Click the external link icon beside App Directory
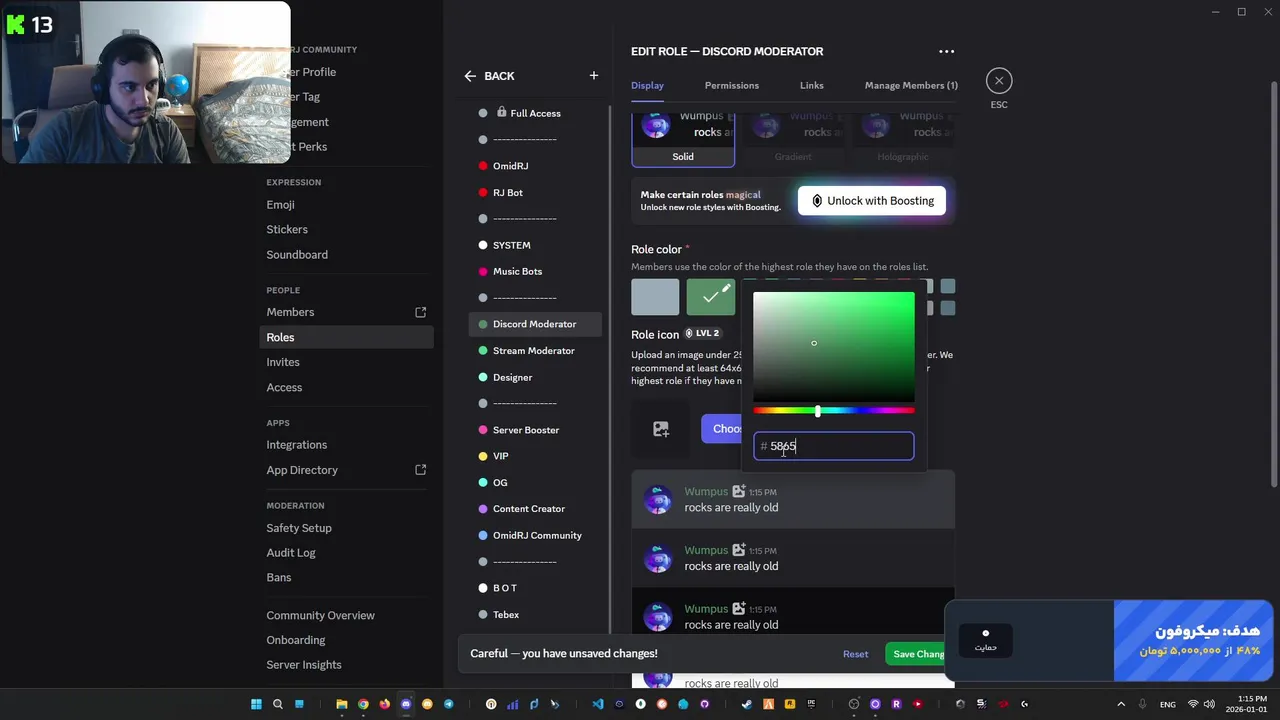This screenshot has height=720, width=1280. 420,470
